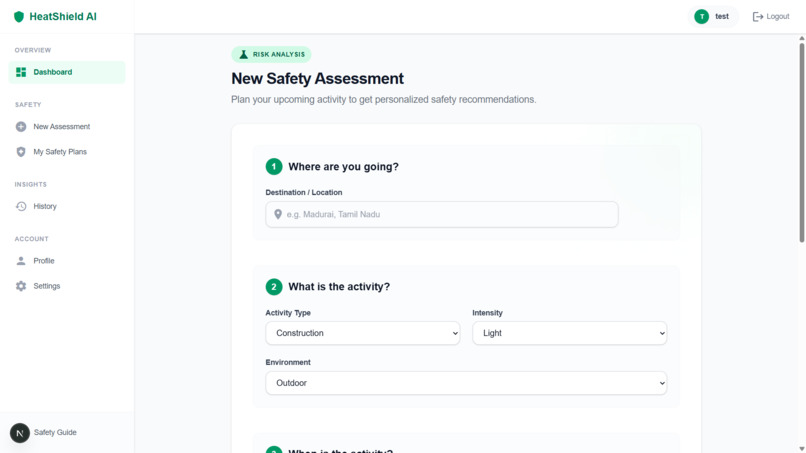Click the Profile person icon
The height and width of the screenshot is (453, 806).
(21, 261)
